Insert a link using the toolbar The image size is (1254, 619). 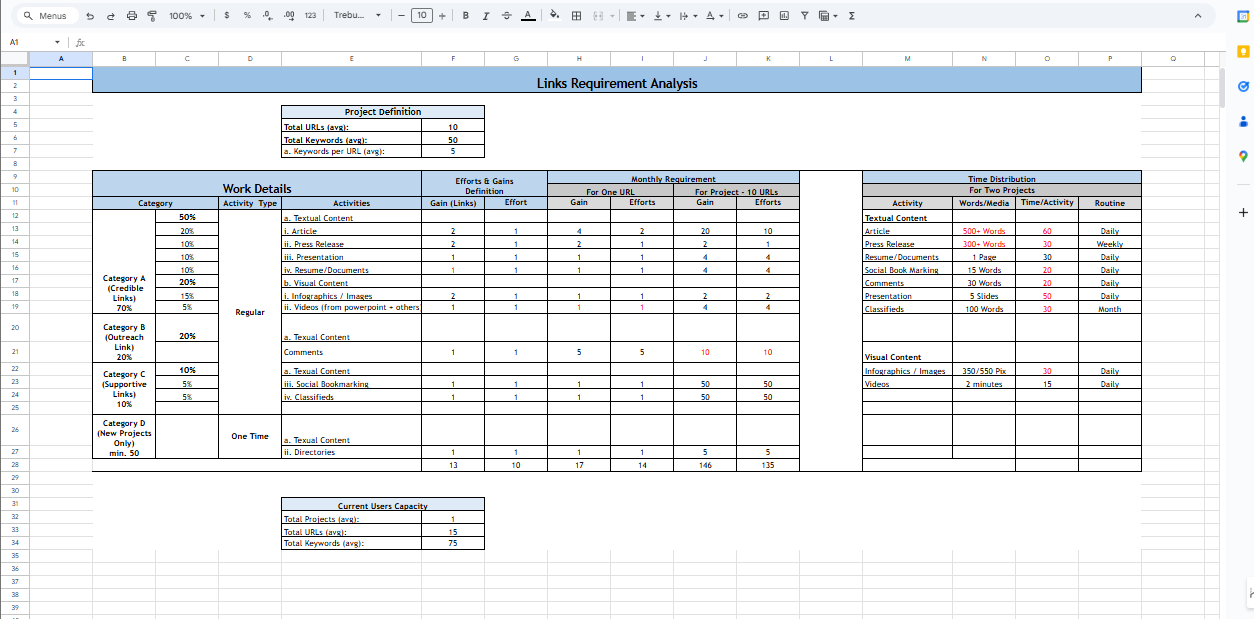742,16
